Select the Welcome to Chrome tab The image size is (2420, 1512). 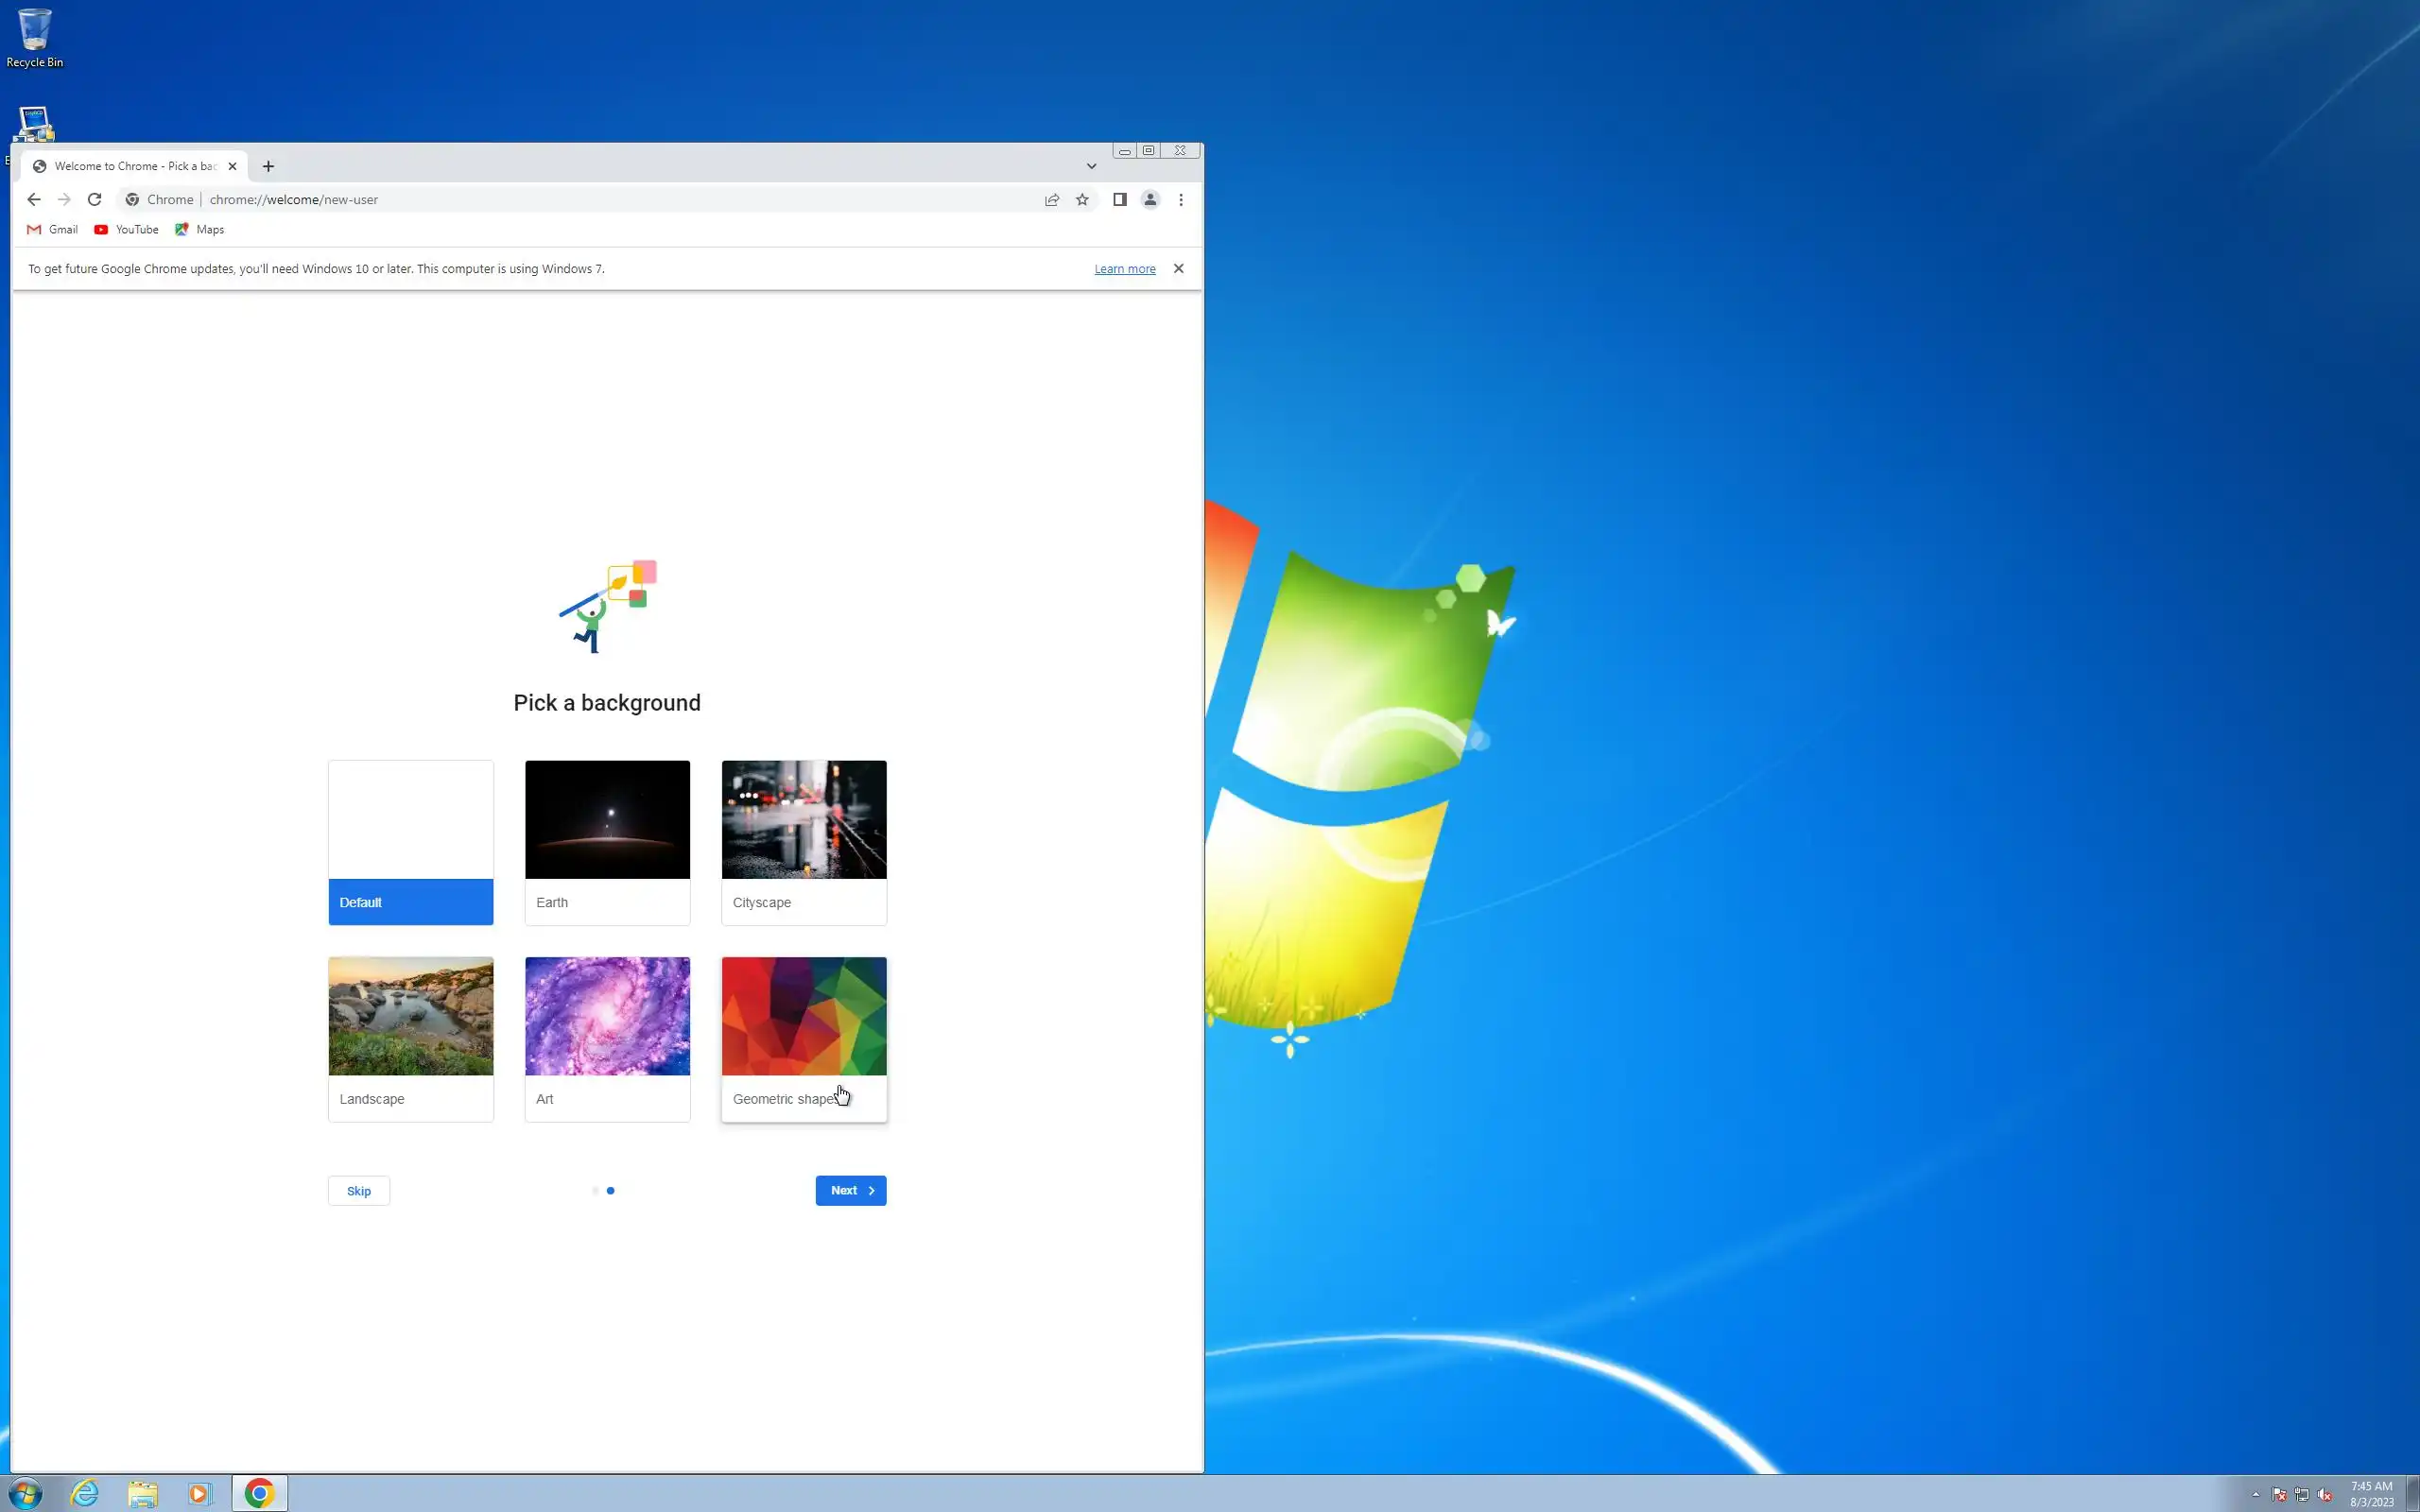(x=134, y=167)
